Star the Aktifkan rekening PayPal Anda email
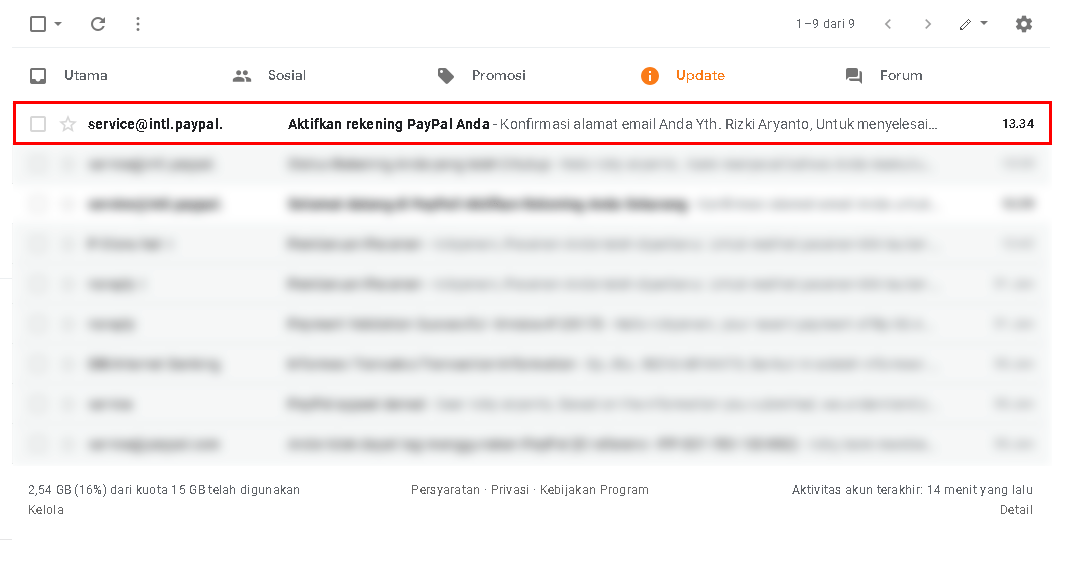The height and width of the screenshot is (572, 1066). point(68,124)
